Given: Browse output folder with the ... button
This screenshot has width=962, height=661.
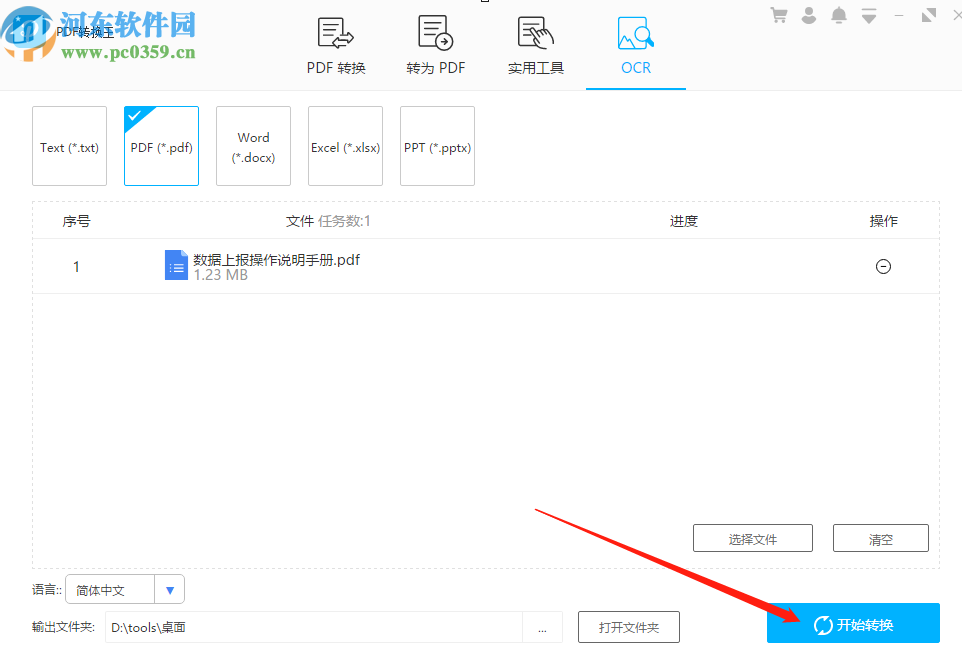Looking at the screenshot, I should pyautogui.click(x=542, y=627).
